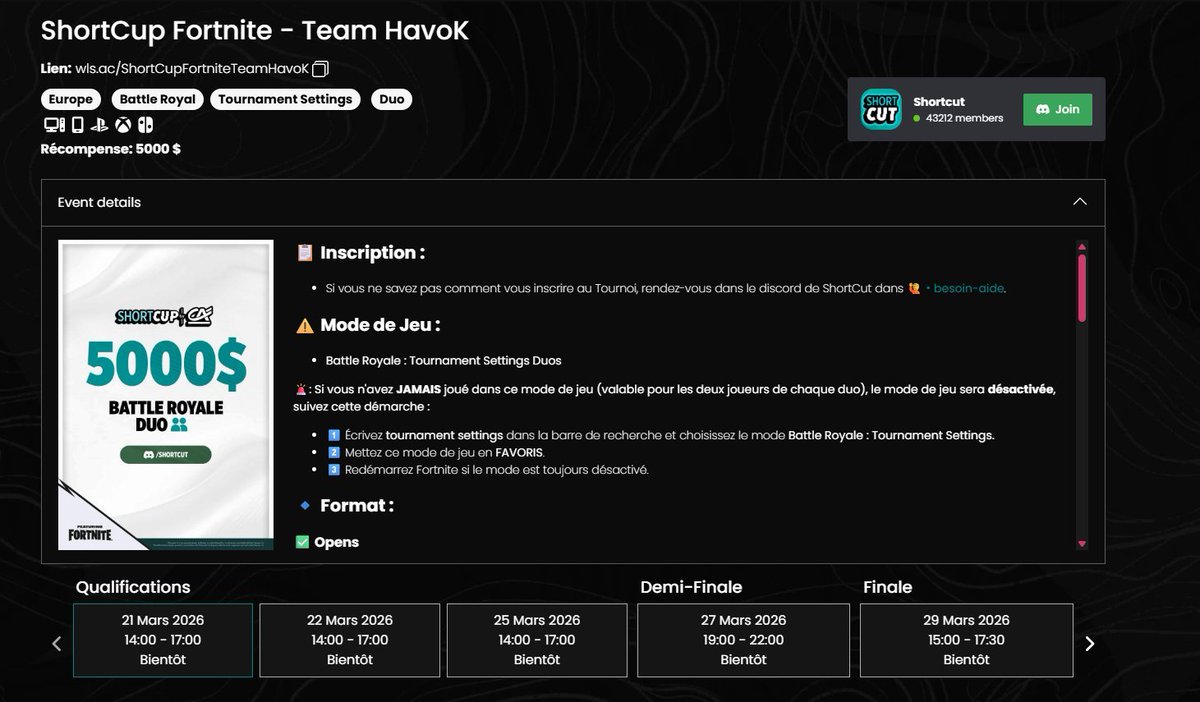
Task: Click the wls.ac/ShortCupFortniteTeamHavoK link text
Action: coord(192,69)
